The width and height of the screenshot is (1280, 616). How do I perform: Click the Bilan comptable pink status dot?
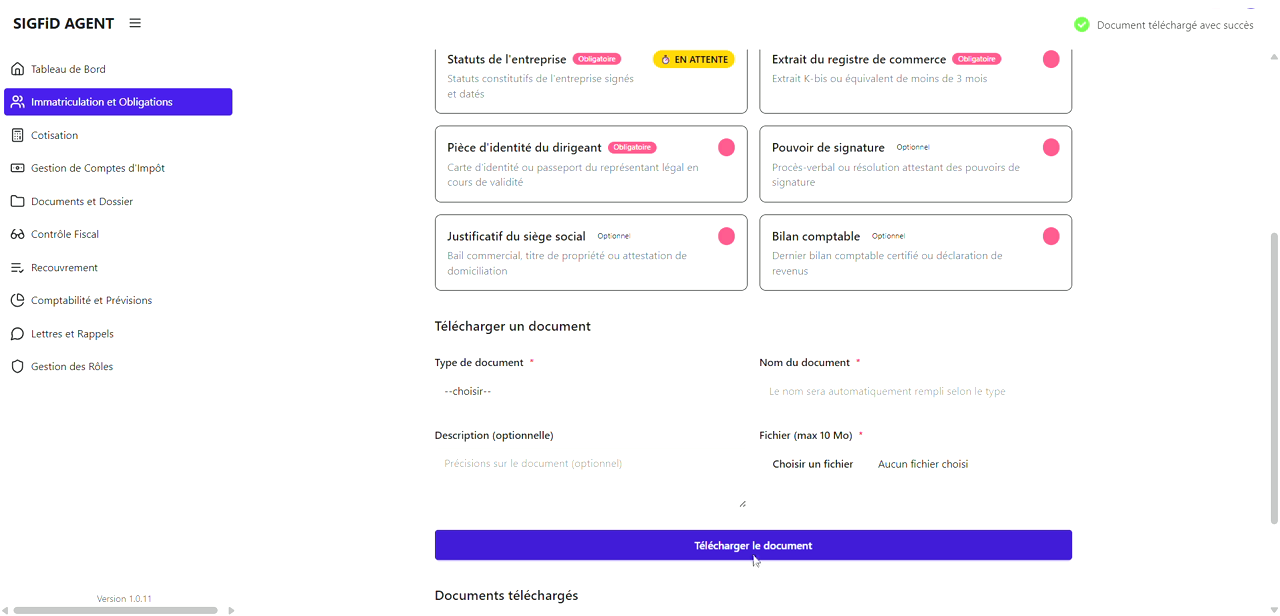coord(1051,236)
